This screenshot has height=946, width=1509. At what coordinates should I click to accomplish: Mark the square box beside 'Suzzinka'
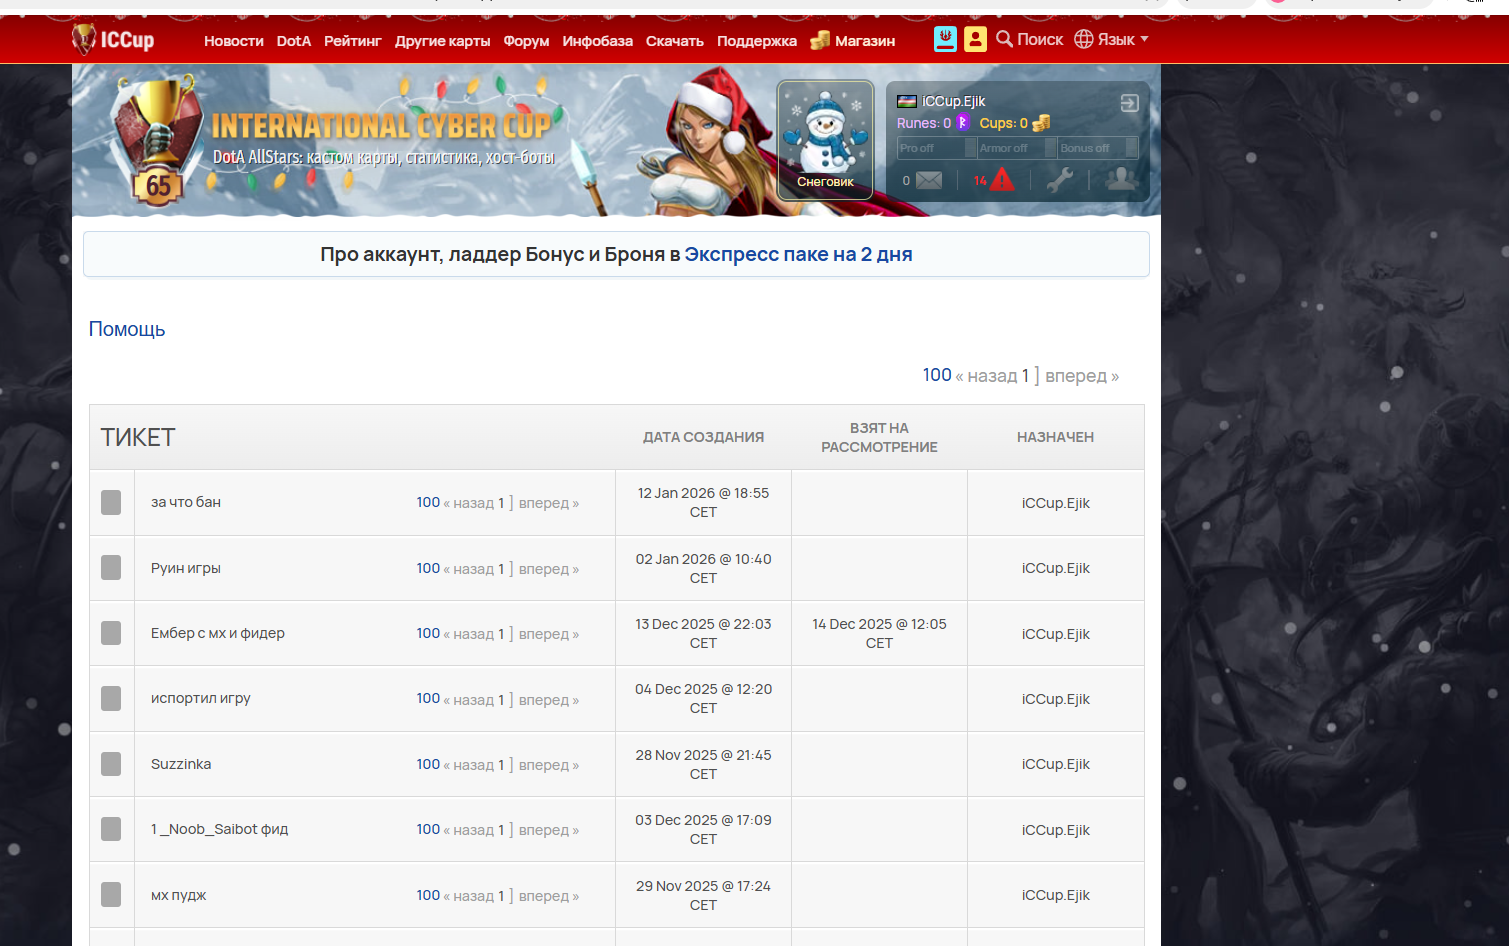tap(111, 764)
